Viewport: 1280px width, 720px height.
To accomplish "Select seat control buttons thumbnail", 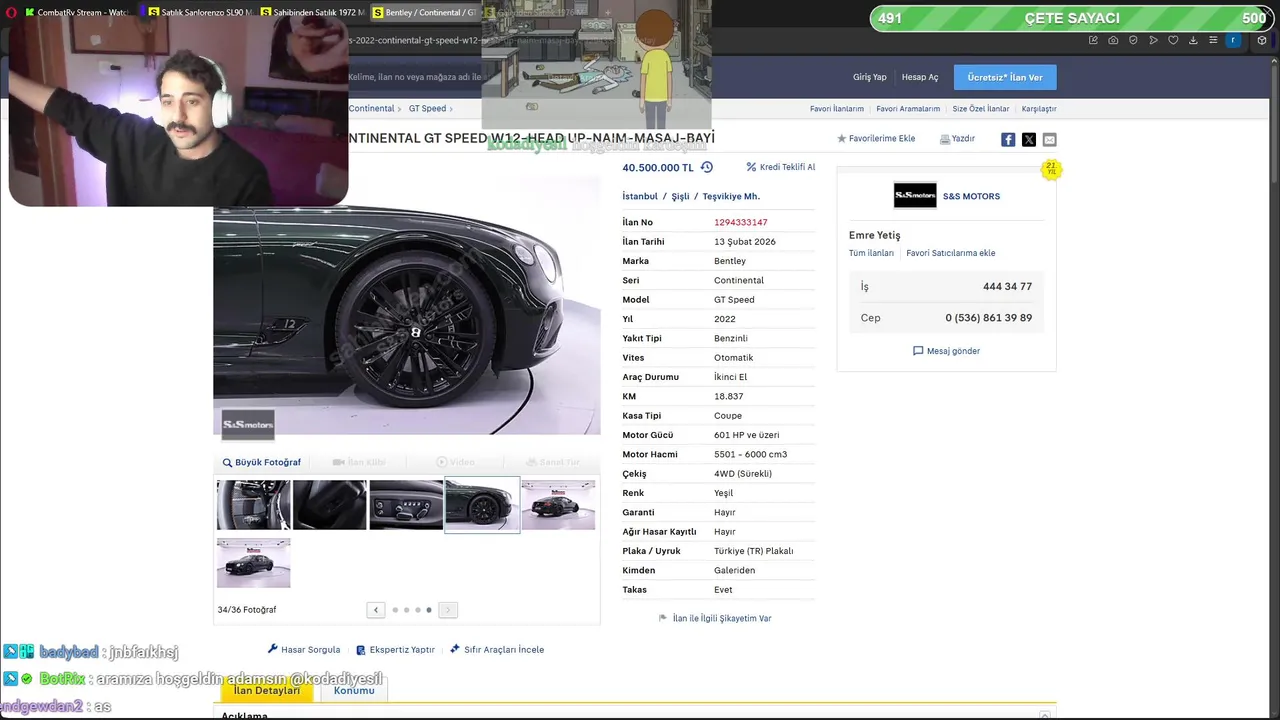I will (406, 505).
